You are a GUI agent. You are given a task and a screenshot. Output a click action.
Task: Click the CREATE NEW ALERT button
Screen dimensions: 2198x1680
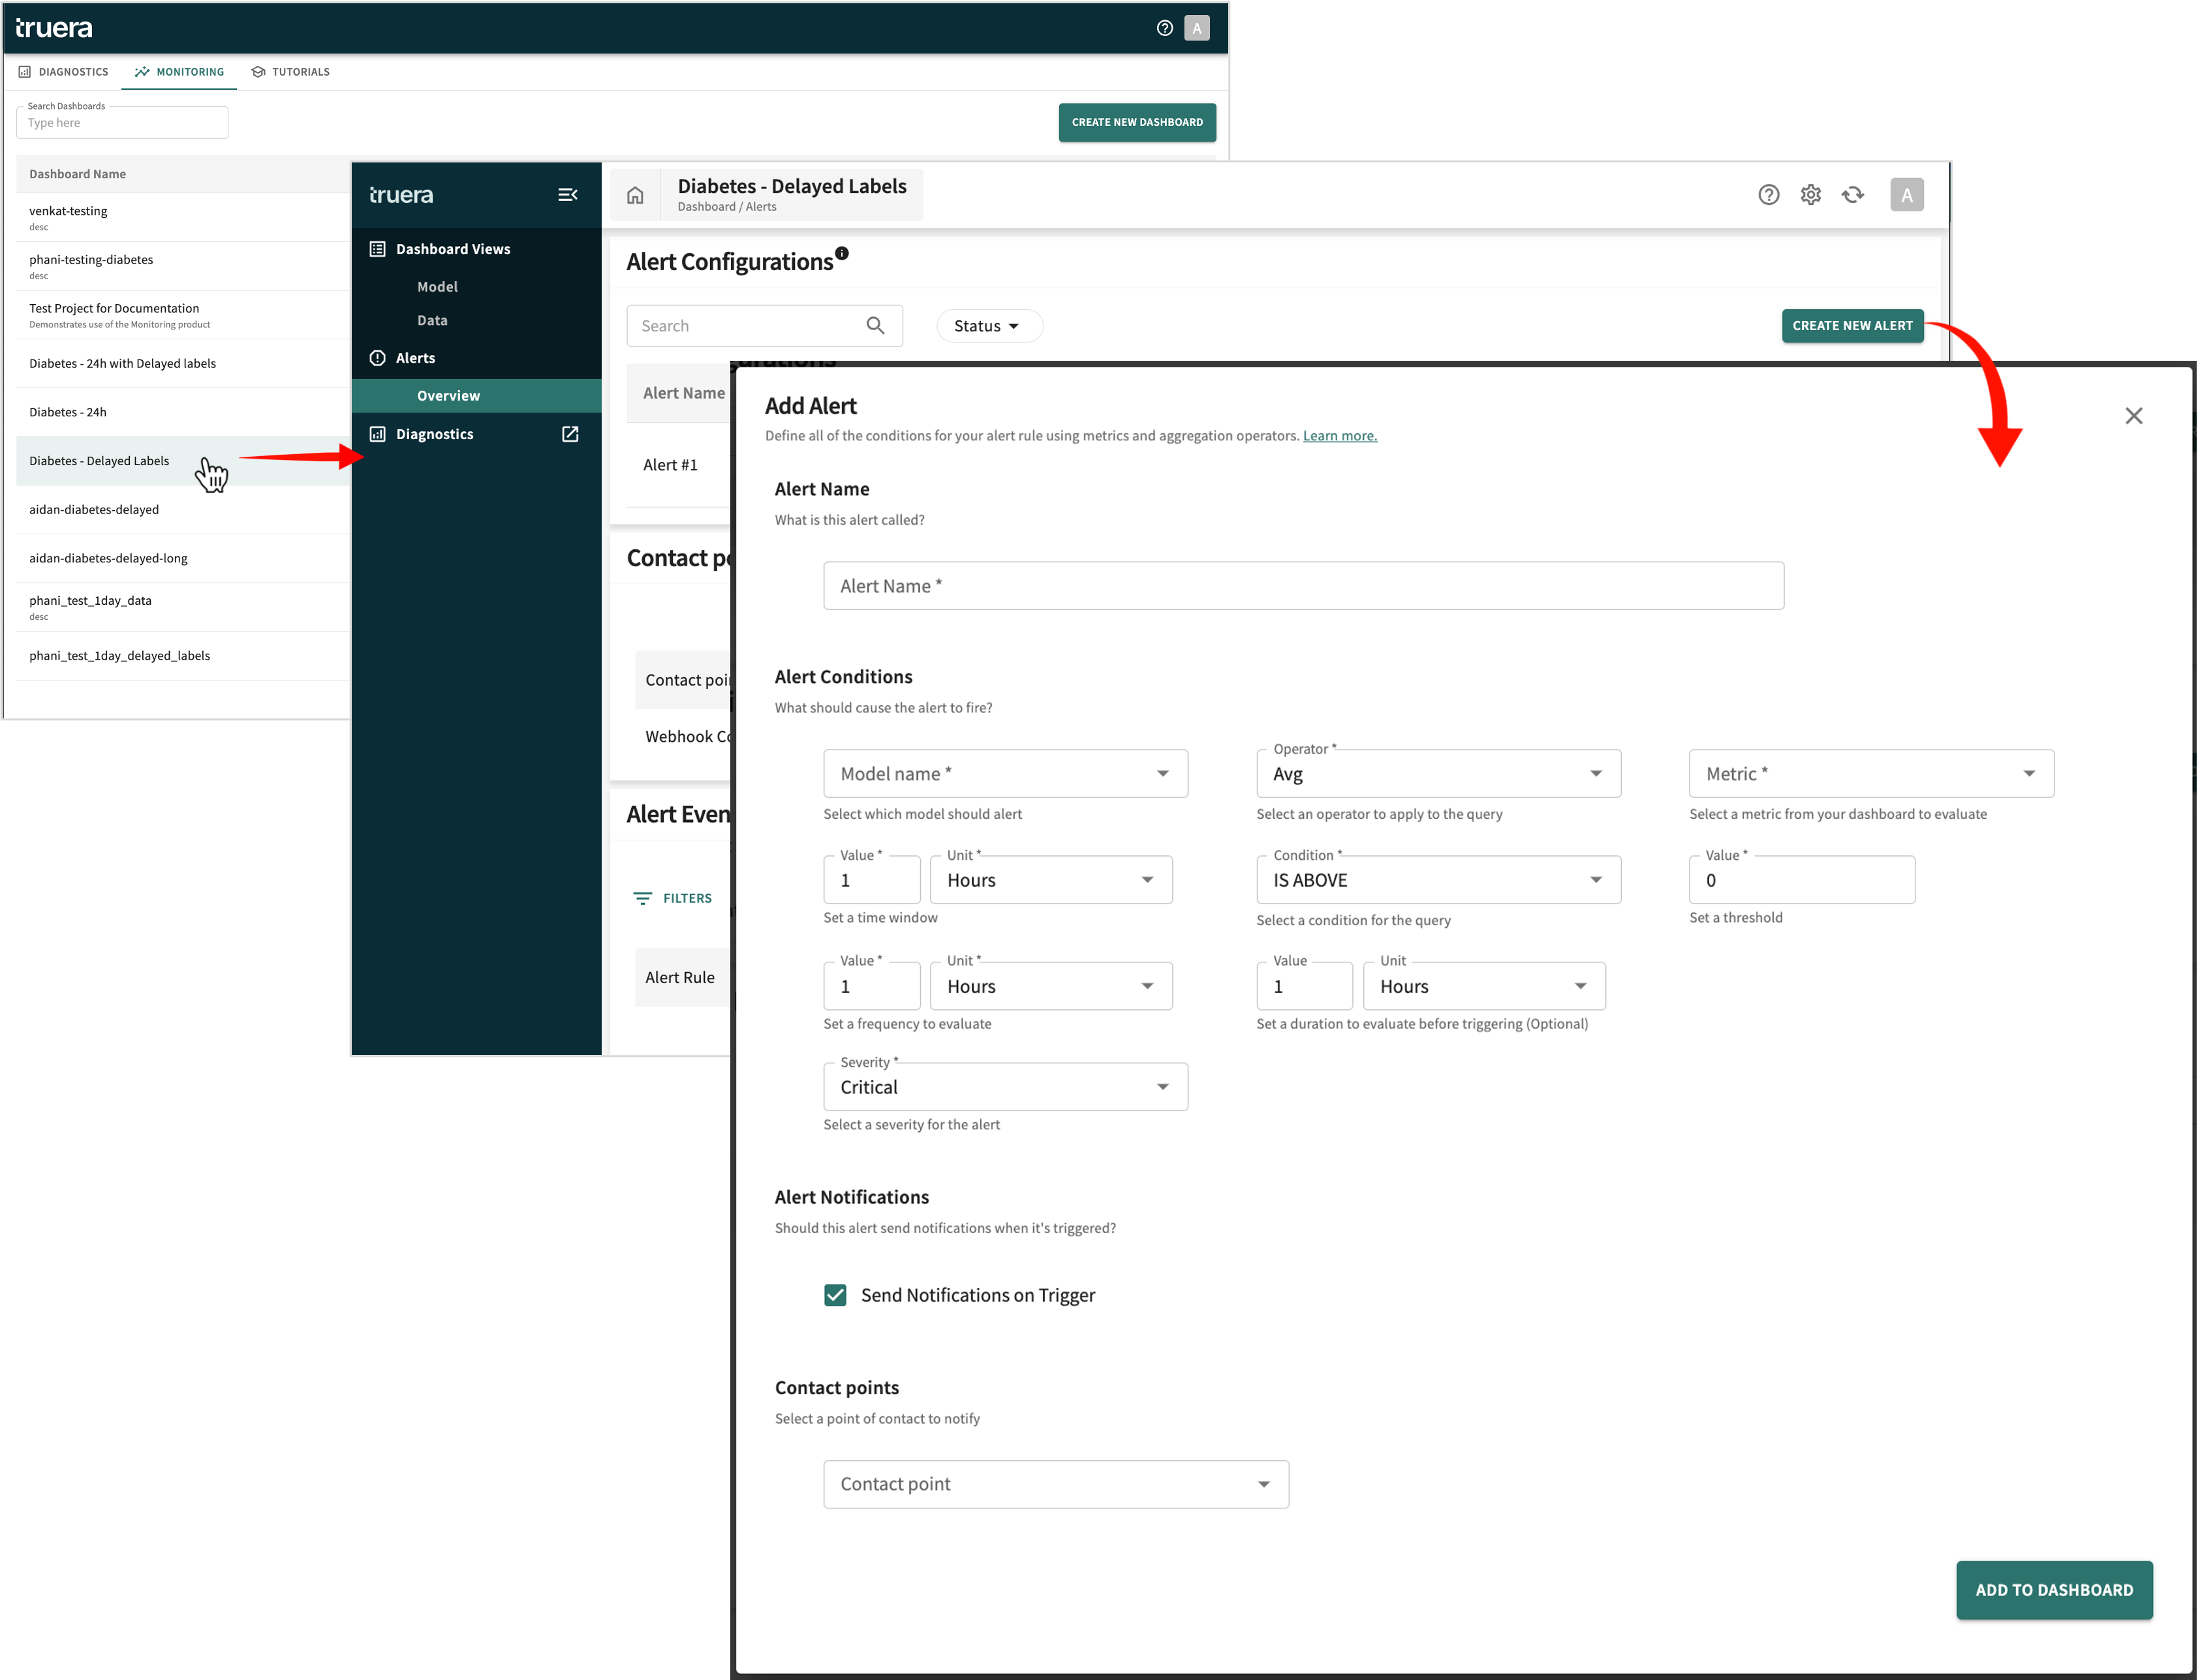(1852, 326)
